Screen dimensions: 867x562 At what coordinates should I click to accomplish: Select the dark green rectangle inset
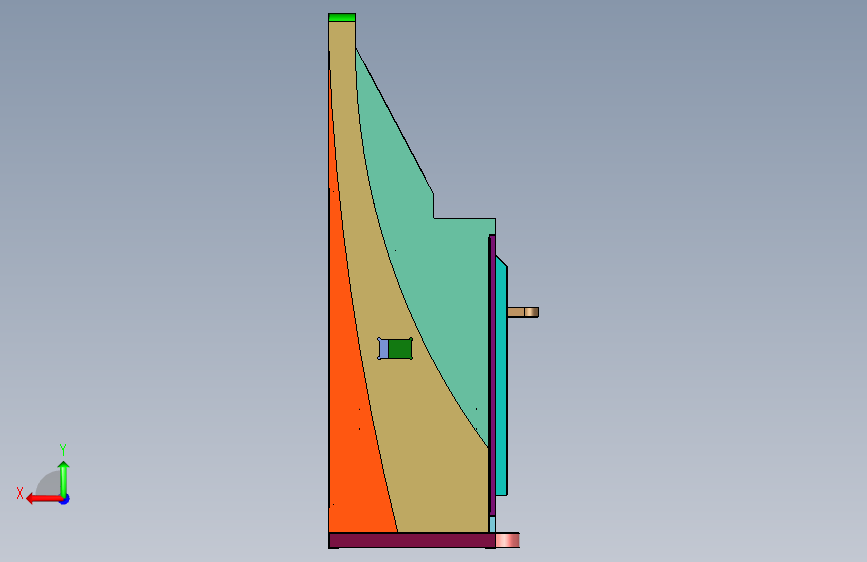(400, 349)
